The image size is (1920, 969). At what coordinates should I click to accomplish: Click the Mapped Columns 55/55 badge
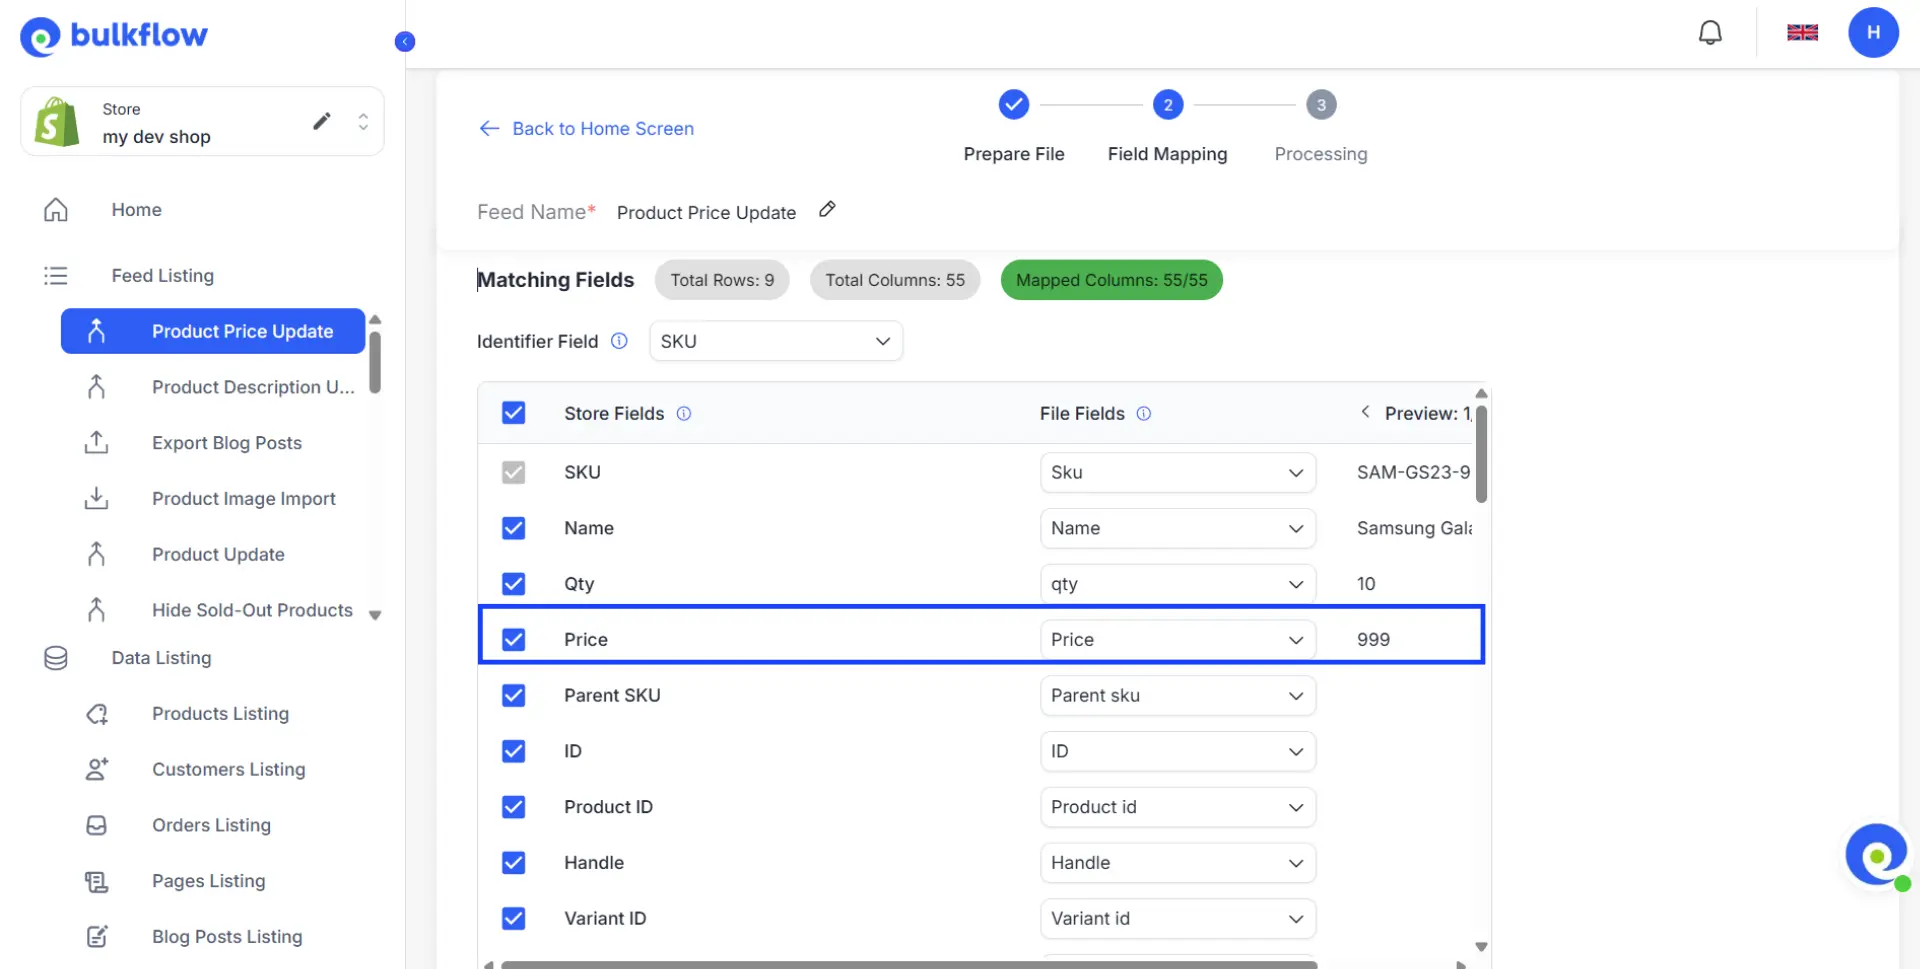1111,280
